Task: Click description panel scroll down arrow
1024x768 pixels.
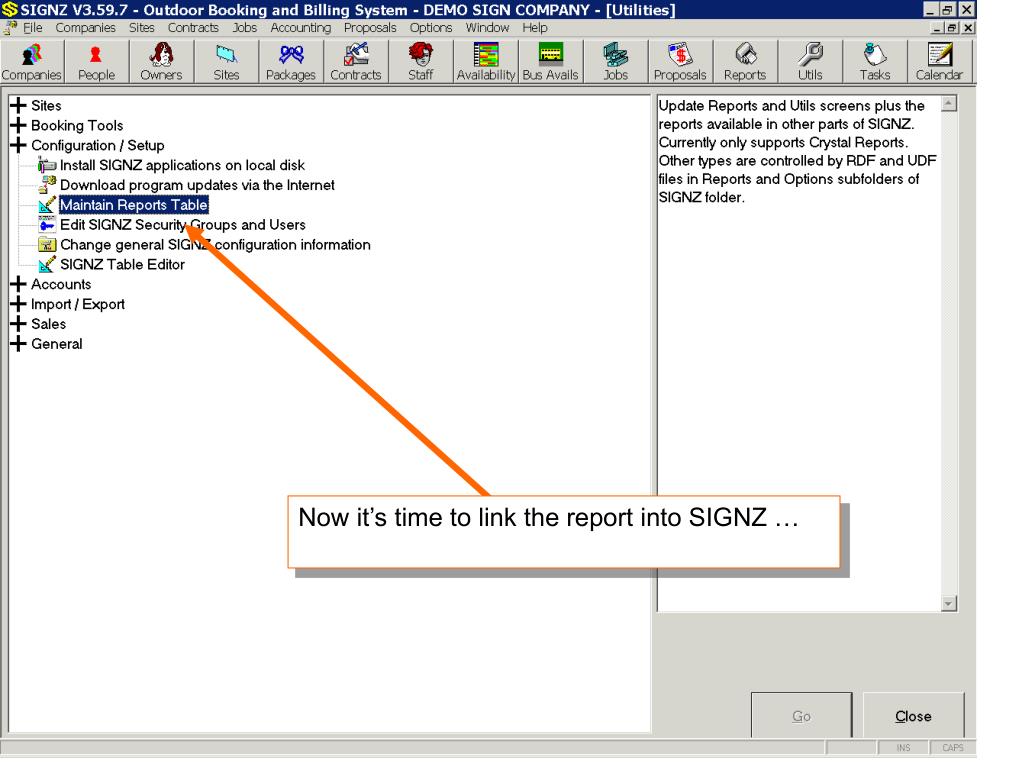Action: pos(949,603)
